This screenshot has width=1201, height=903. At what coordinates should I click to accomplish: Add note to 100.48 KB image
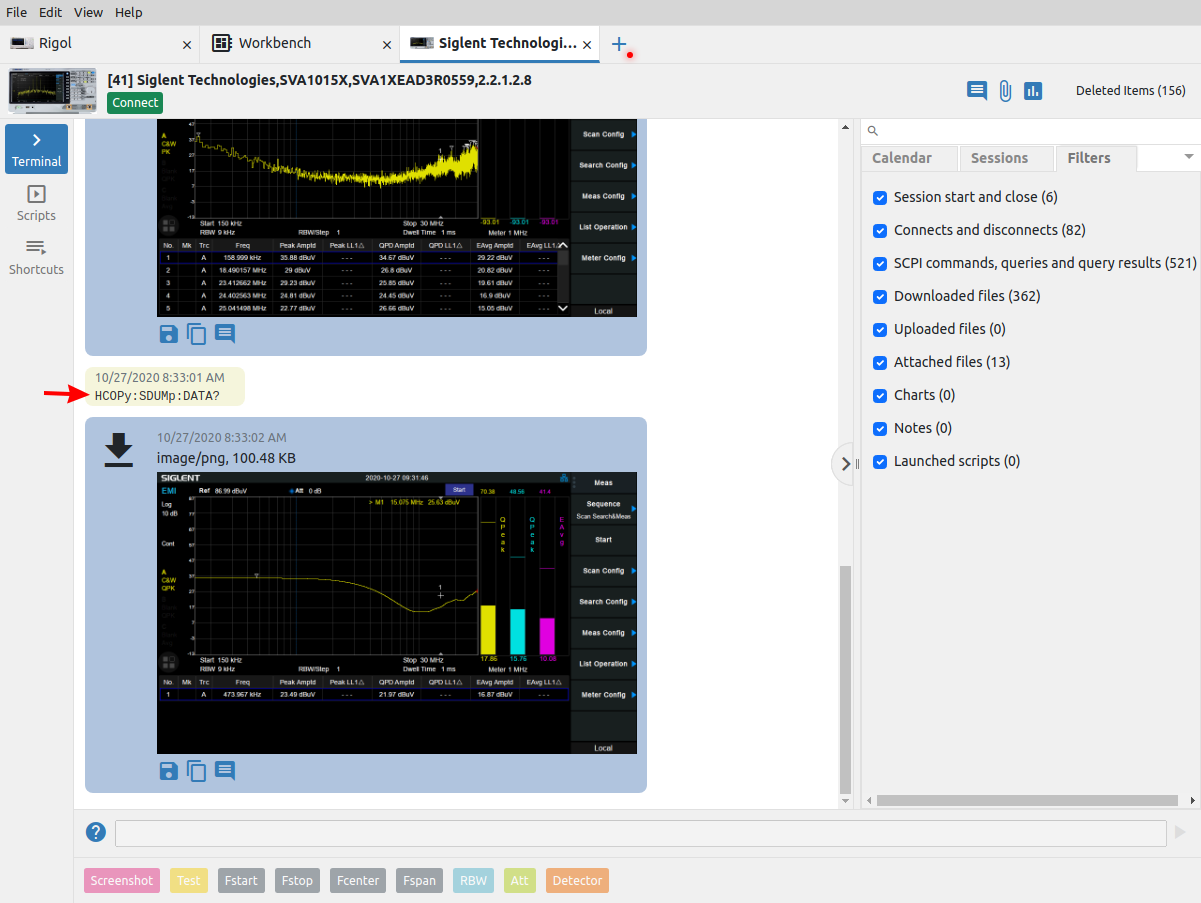pyautogui.click(x=225, y=771)
